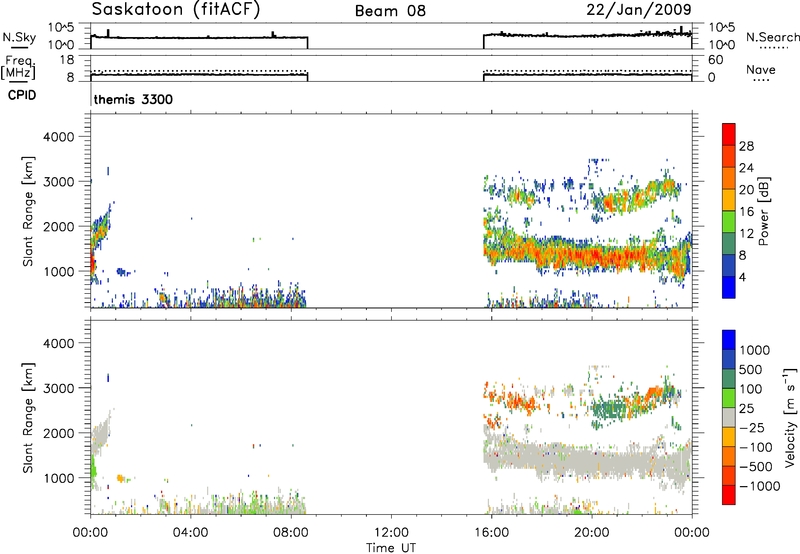Image resolution: width=800 pixels, height=554 pixels.
Task: Select the "-1000" value on velocity color bar
Action: click(x=759, y=486)
